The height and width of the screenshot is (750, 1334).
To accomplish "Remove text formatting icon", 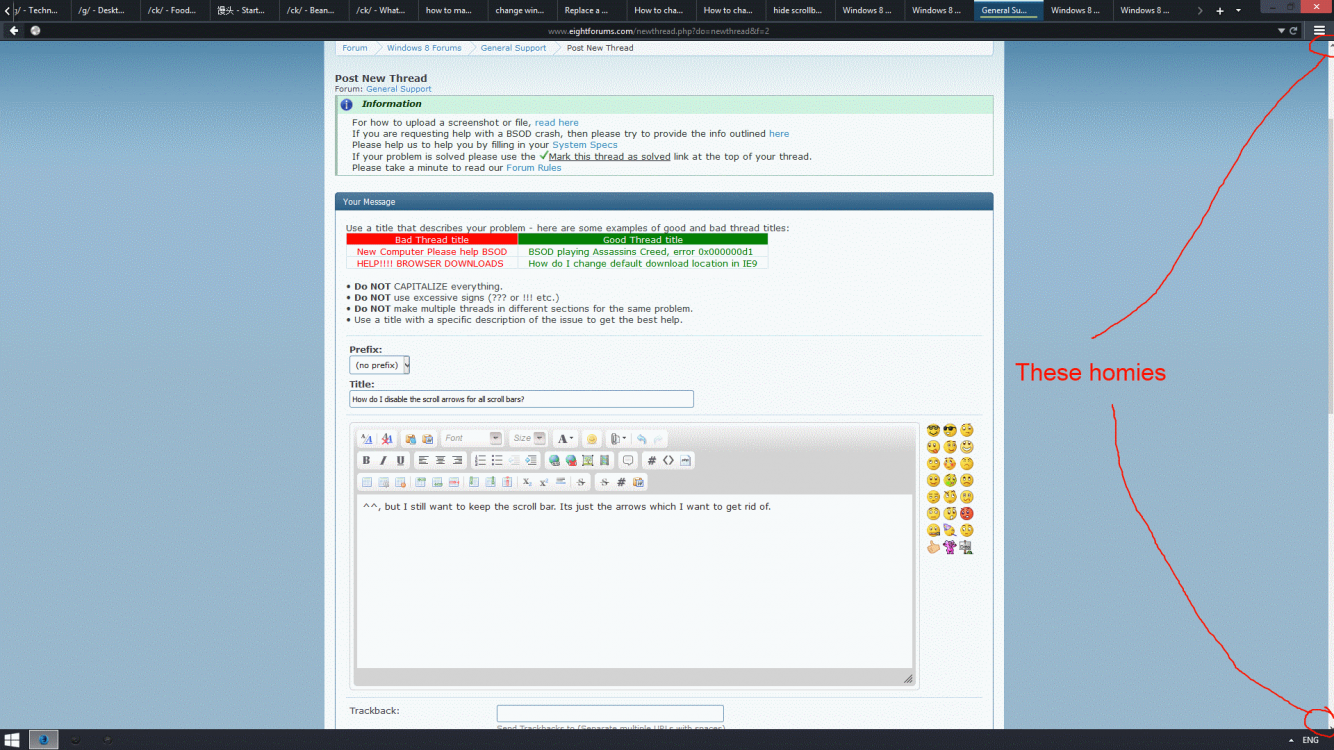I will [x=386, y=438].
